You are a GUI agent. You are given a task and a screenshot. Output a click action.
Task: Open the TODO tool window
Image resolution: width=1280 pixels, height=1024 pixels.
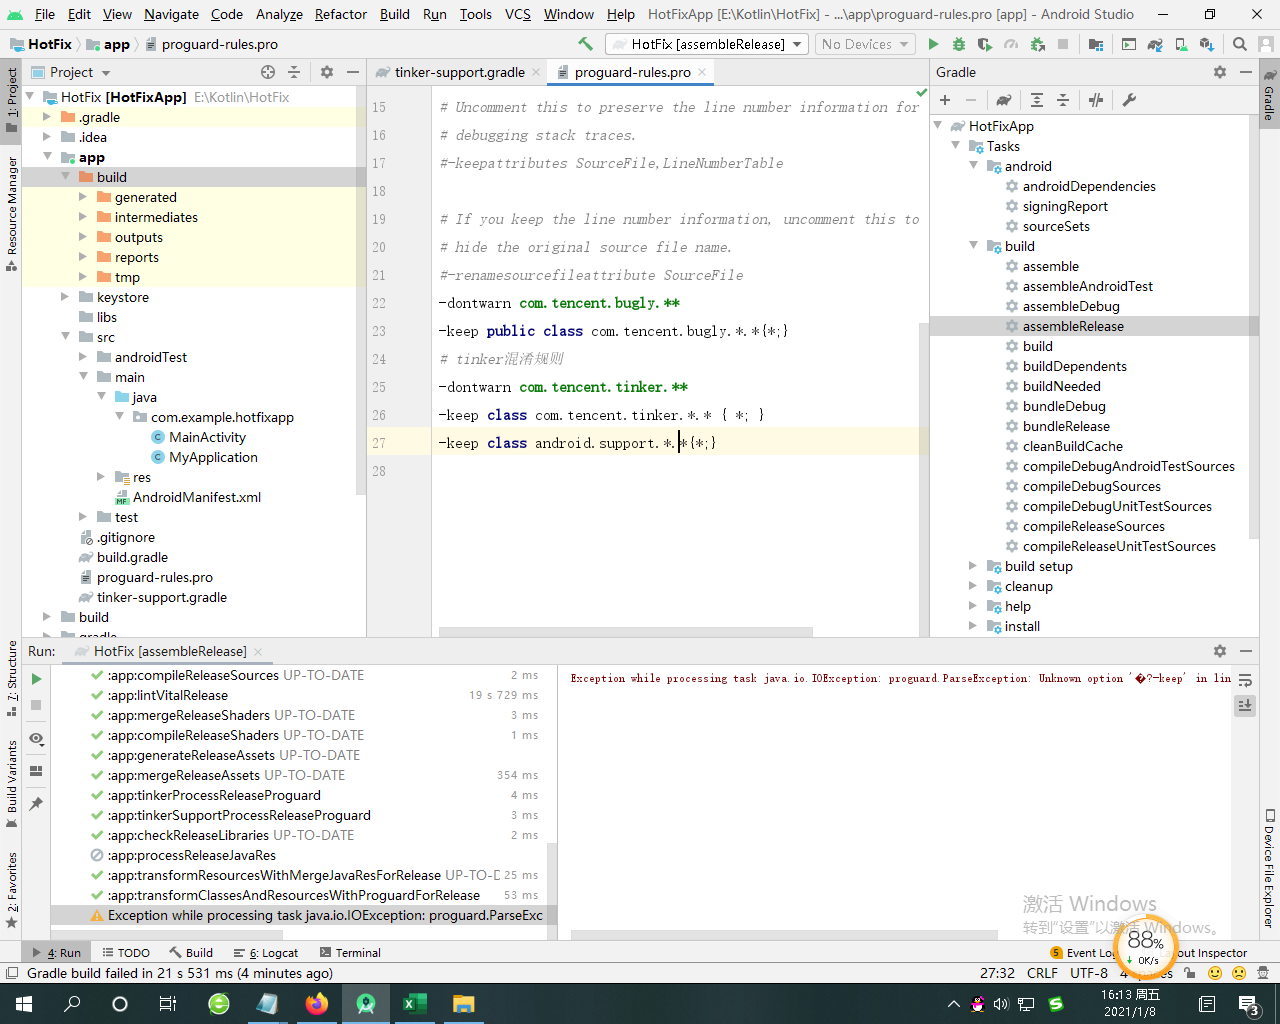click(x=125, y=953)
